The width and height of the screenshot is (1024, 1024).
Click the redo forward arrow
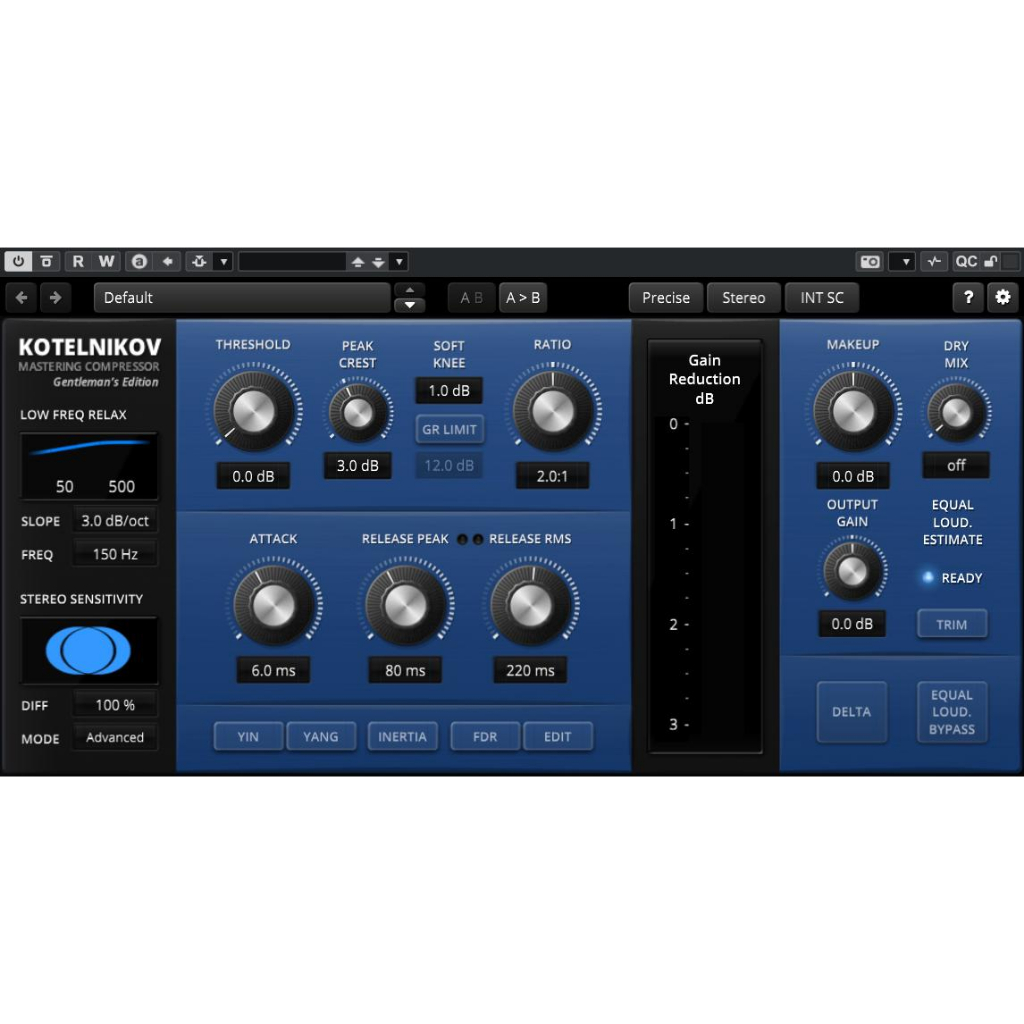tap(56, 298)
